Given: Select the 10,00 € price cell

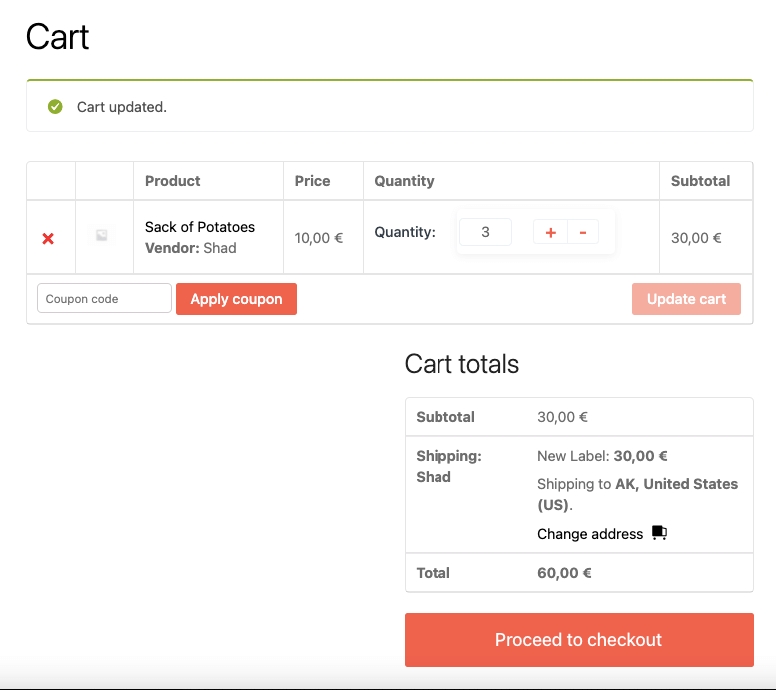Looking at the screenshot, I should (x=319, y=238).
